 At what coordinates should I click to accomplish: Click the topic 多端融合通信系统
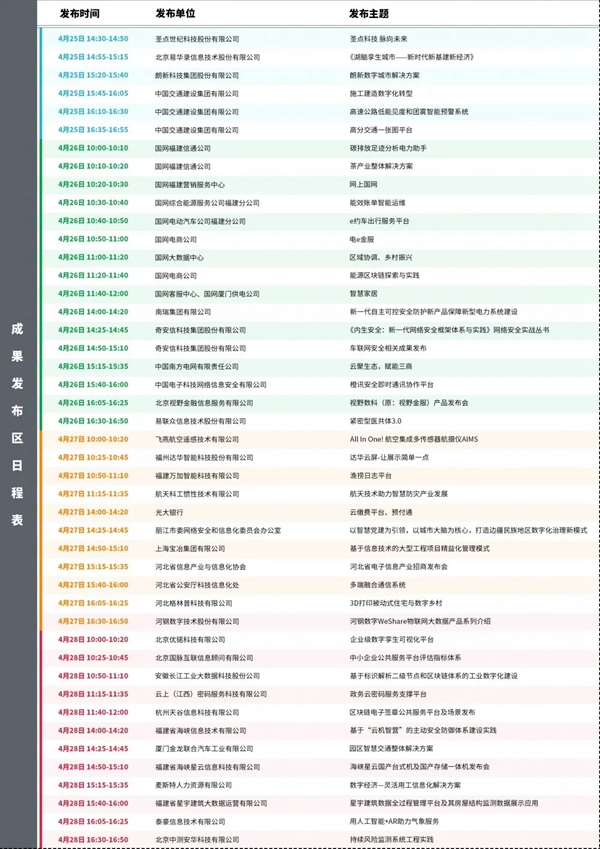pos(378,585)
